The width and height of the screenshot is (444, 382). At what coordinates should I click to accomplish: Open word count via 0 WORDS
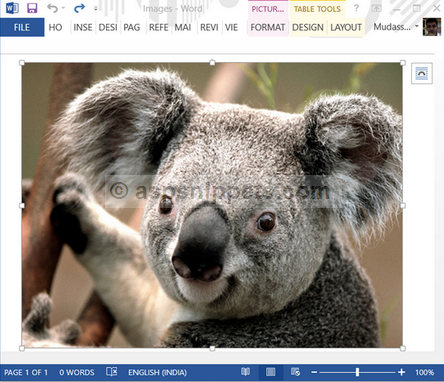pos(77,372)
